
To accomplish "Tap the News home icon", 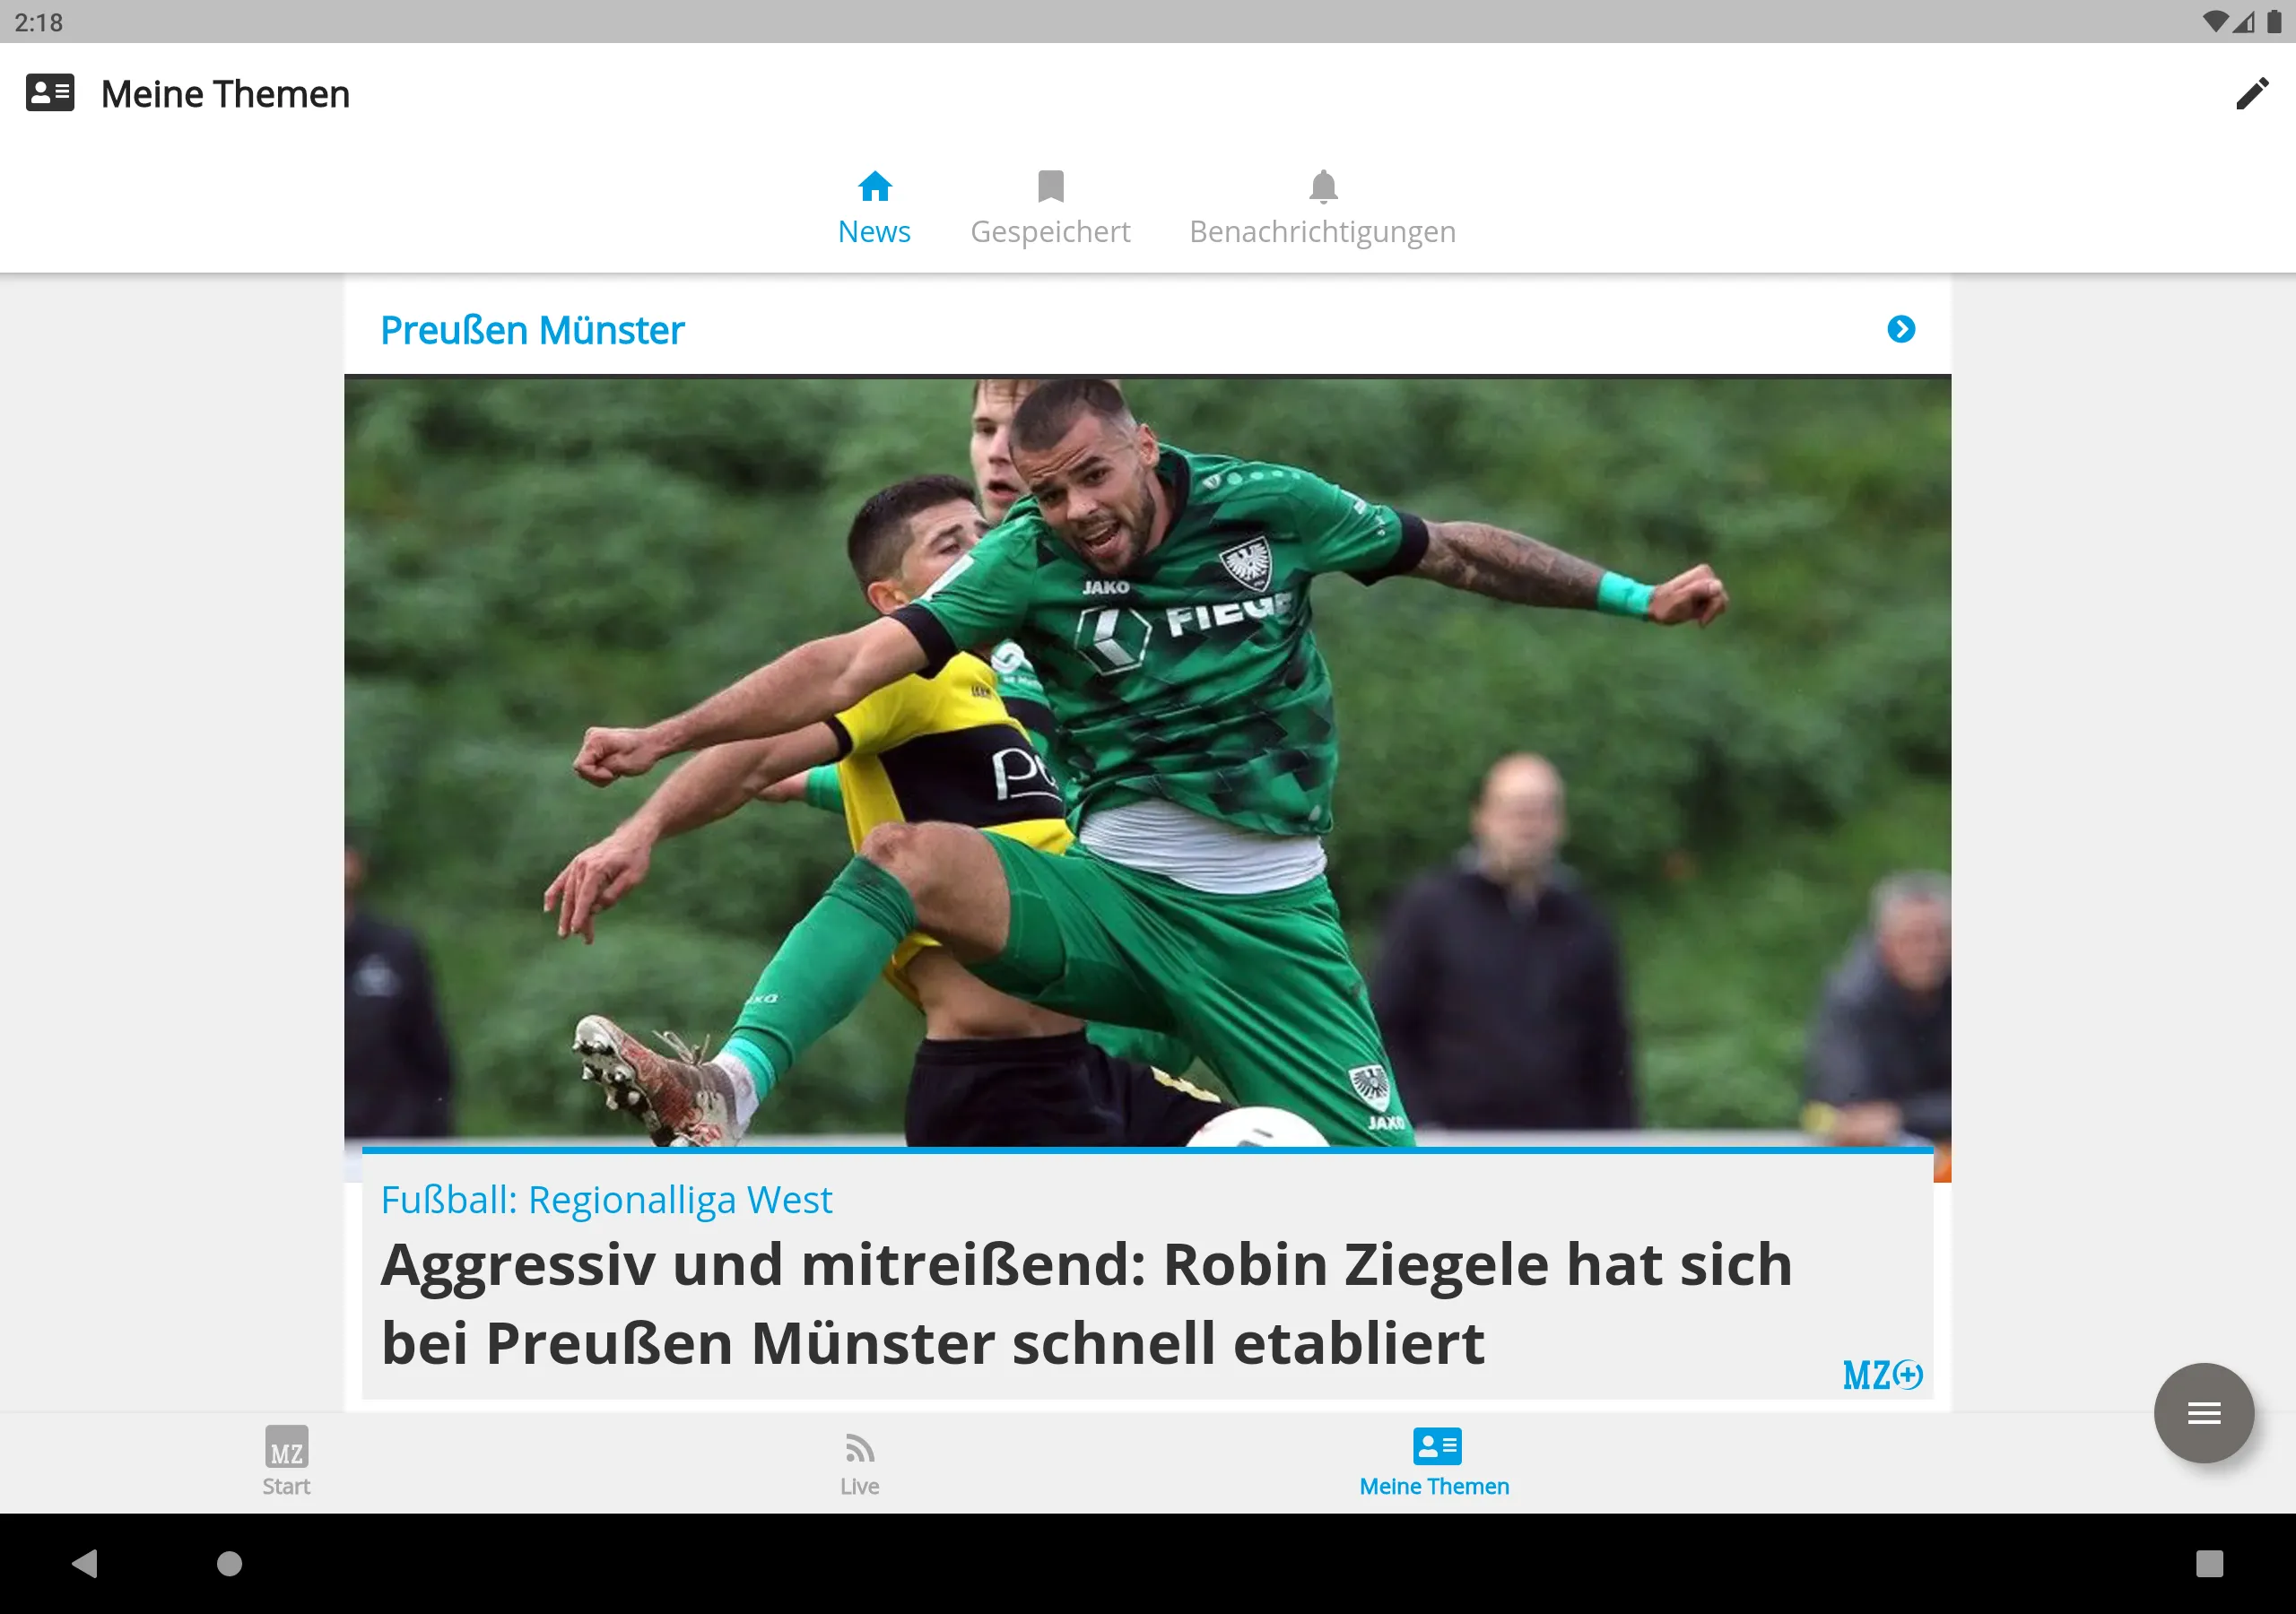I will pyautogui.click(x=874, y=185).
